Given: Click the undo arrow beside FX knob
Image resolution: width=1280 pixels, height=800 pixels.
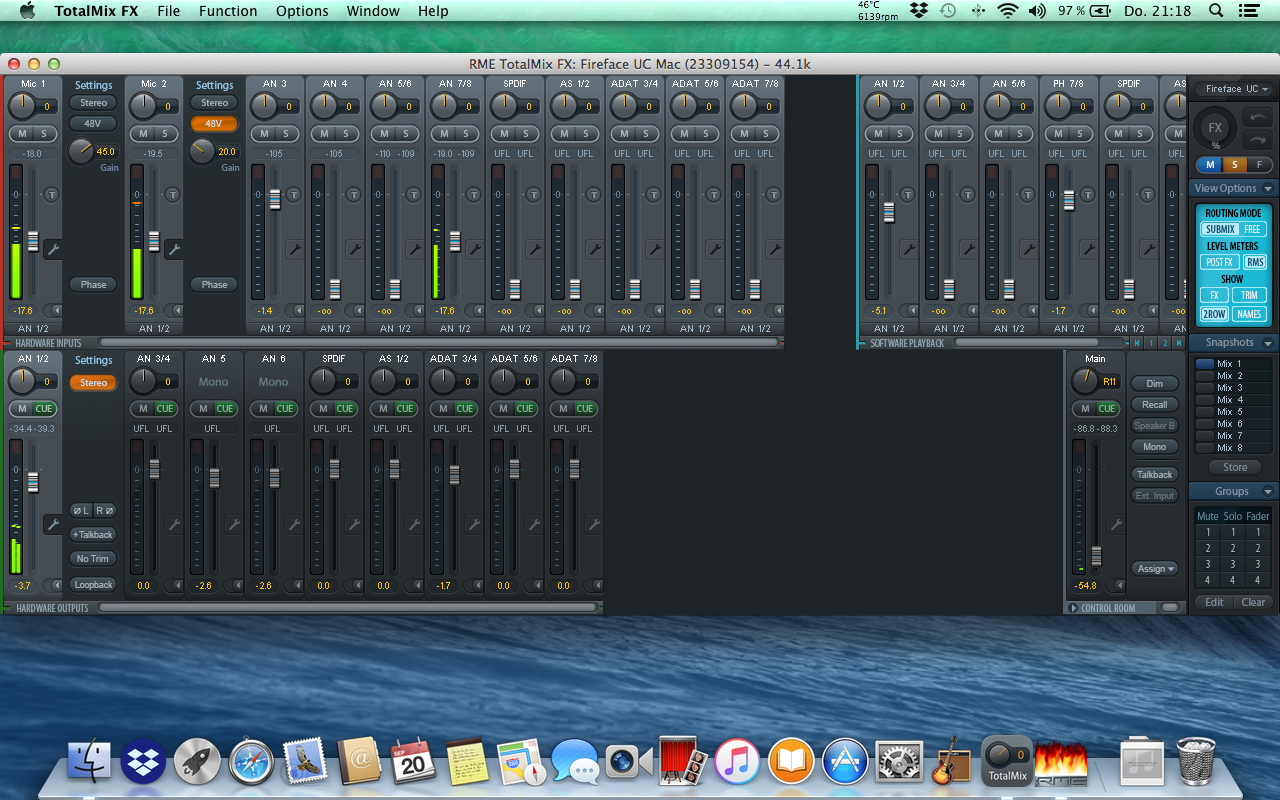Looking at the screenshot, I should pyautogui.click(x=1257, y=118).
